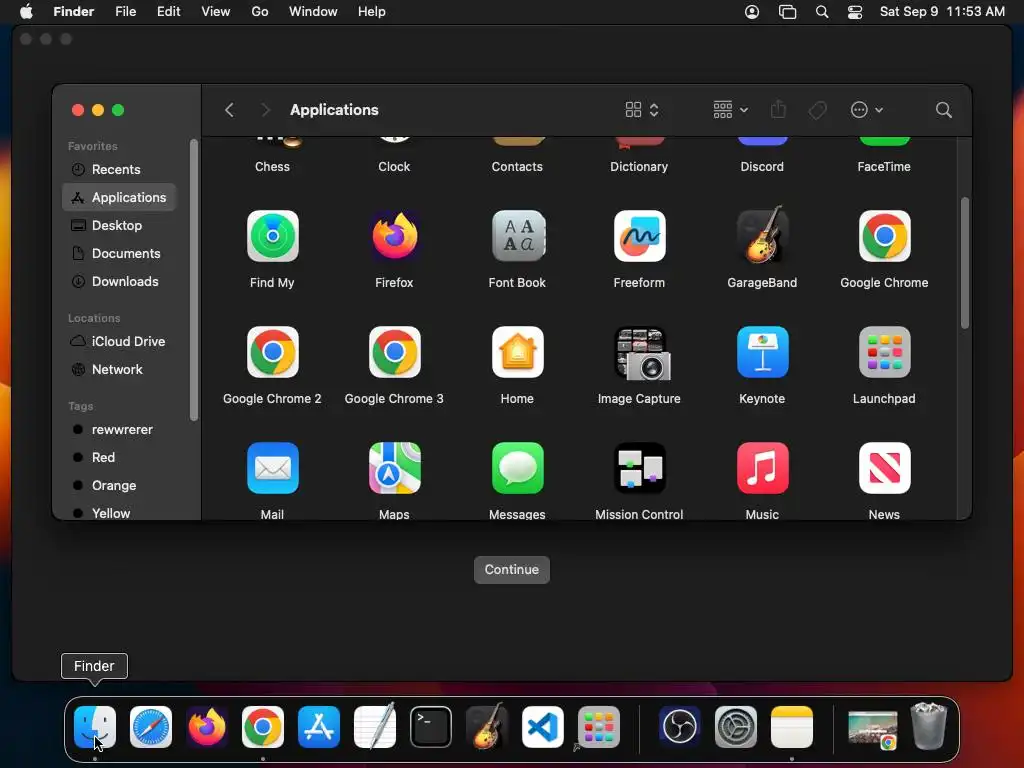The width and height of the screenshot is (1024, 768).
Task: Launch Firefox from Applications folder
Action: 394,236
